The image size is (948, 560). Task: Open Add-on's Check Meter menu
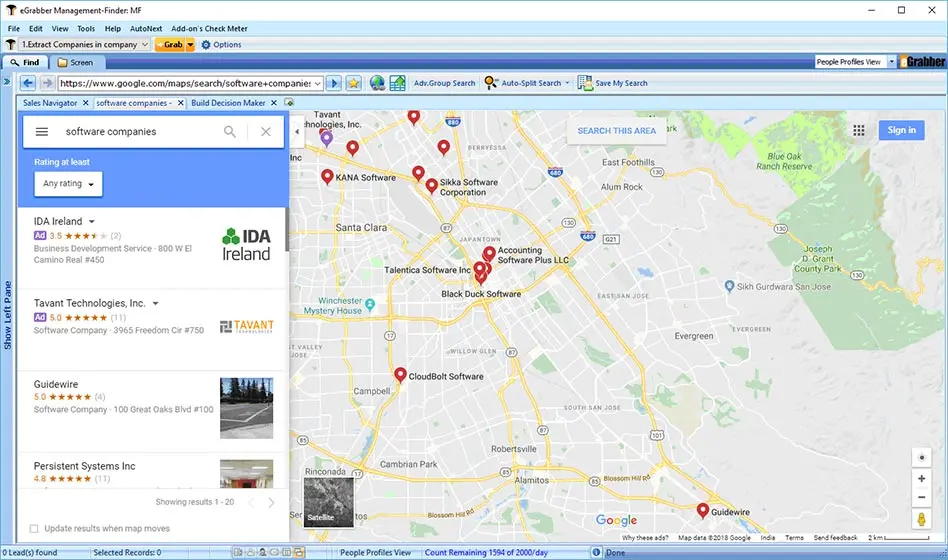click(209, 28)
